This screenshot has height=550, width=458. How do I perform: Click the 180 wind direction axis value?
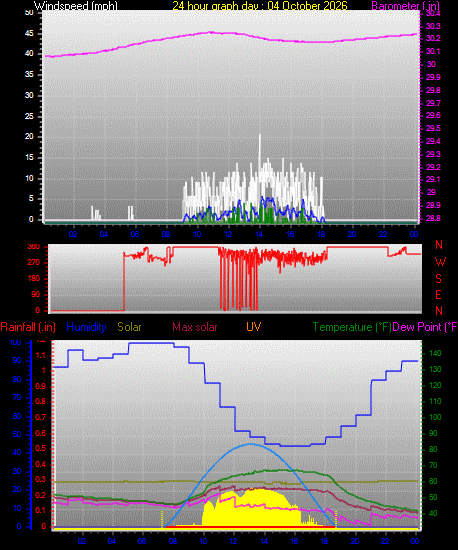pos(34,279)
